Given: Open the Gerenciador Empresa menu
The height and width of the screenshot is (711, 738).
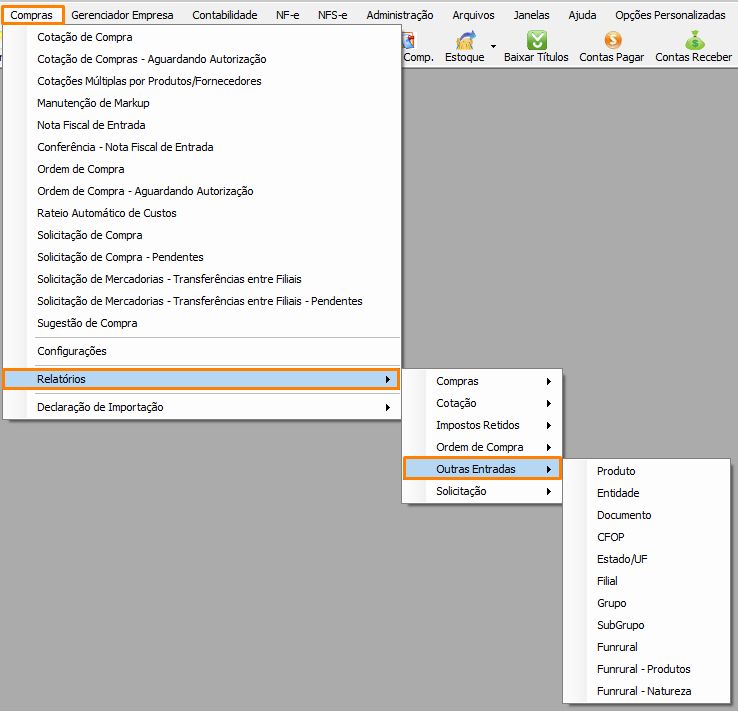Looking at the screenshot, I should coord(122,15).
